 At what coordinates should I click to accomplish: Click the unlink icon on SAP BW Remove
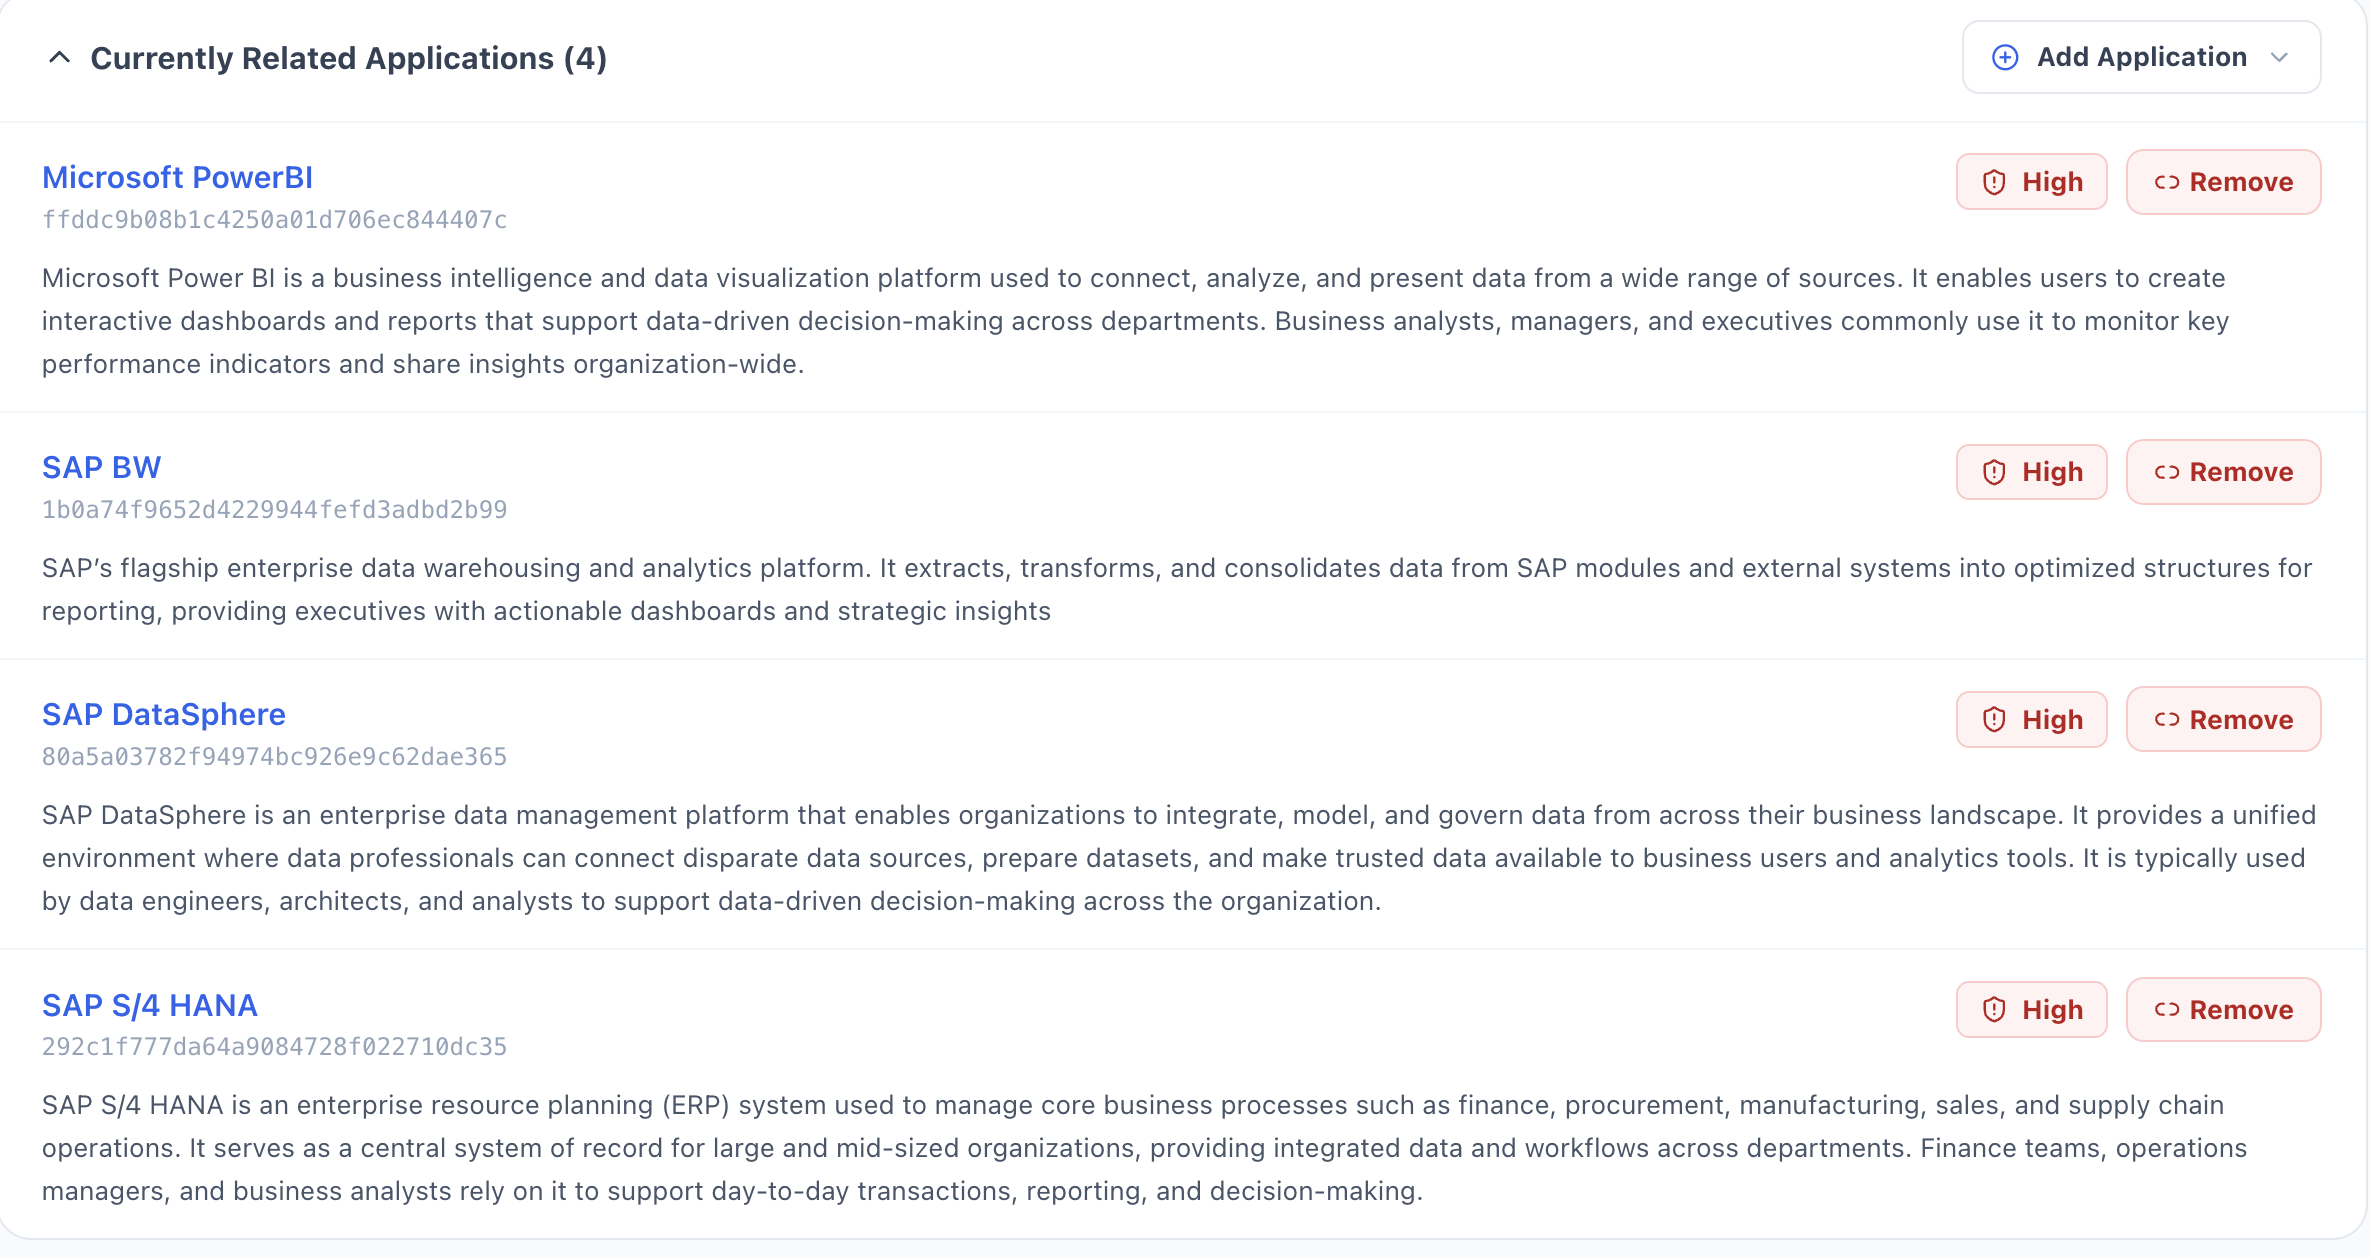pos(2167,472)
